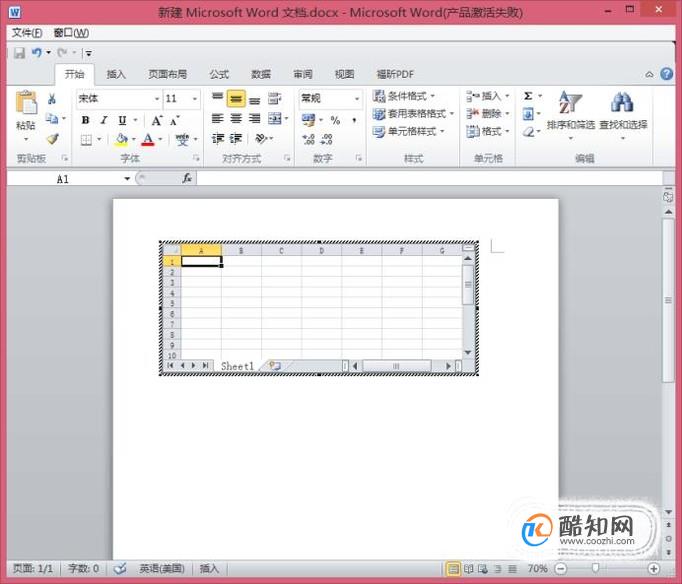
Task: Click column header D in embedded sheet
Action: point(321,250)
